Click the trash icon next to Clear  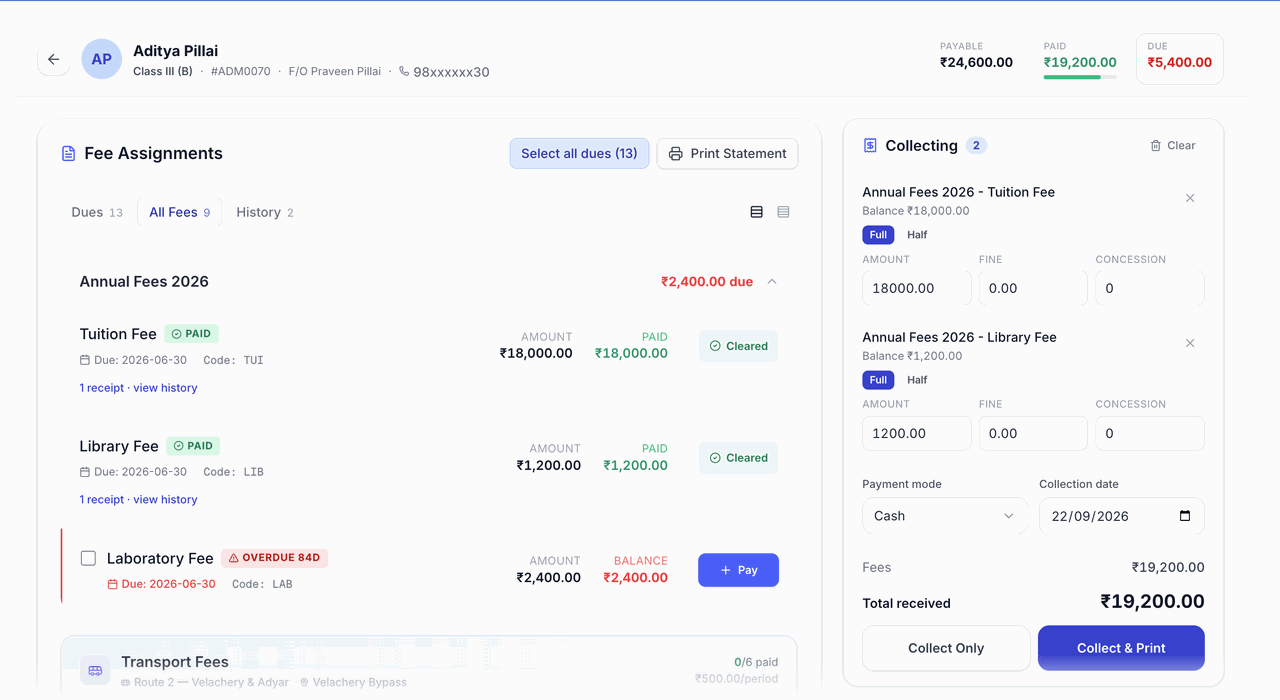1156,145
